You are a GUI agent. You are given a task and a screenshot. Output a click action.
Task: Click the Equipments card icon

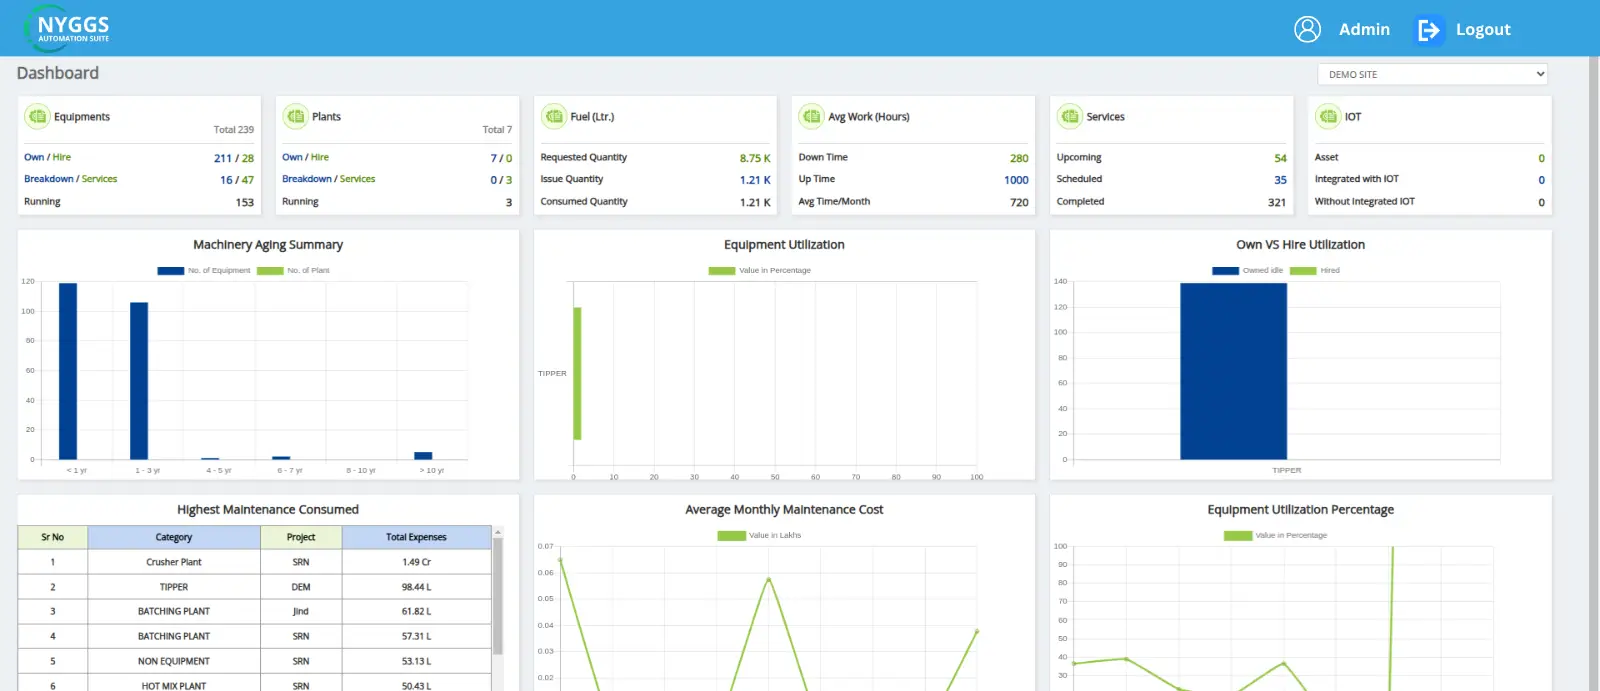pos(37,117)
